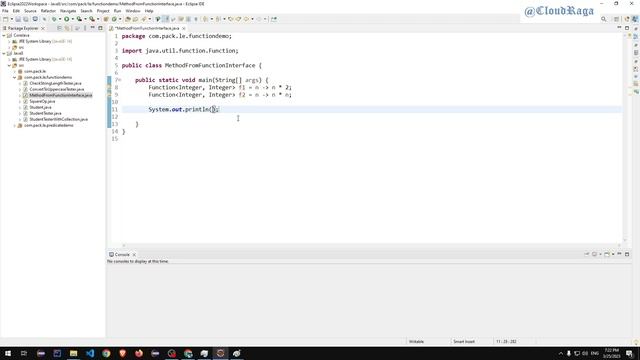Screen dimensions: 640x360
Task: Click the global Search magnifier icon at top right
Action: click(604, 19)
